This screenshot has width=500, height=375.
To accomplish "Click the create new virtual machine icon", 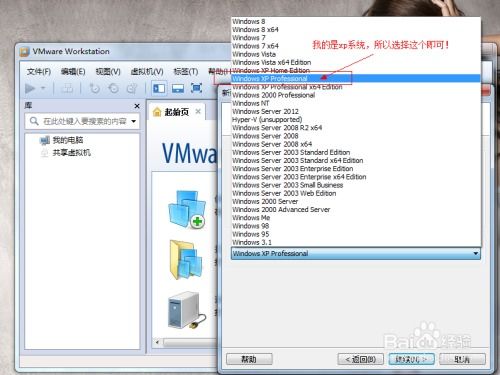I will click(187, 209).
